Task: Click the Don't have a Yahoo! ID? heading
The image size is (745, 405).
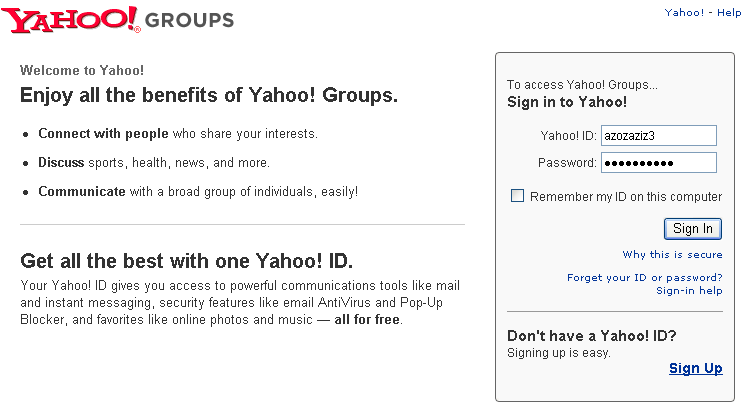Action: (x=591, y=336)
